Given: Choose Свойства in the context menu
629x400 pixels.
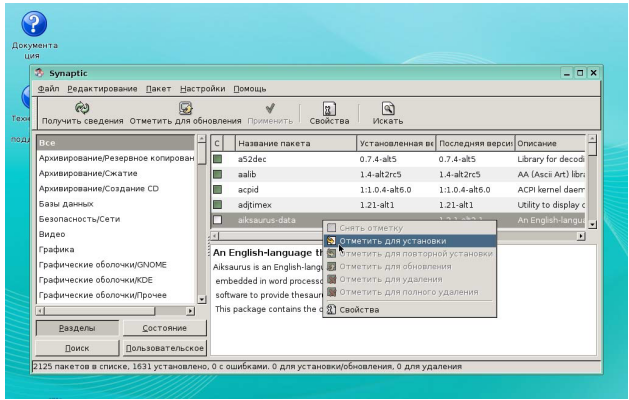Looking at the screenshot, I should pyautogui.click(x=410, y=309).
